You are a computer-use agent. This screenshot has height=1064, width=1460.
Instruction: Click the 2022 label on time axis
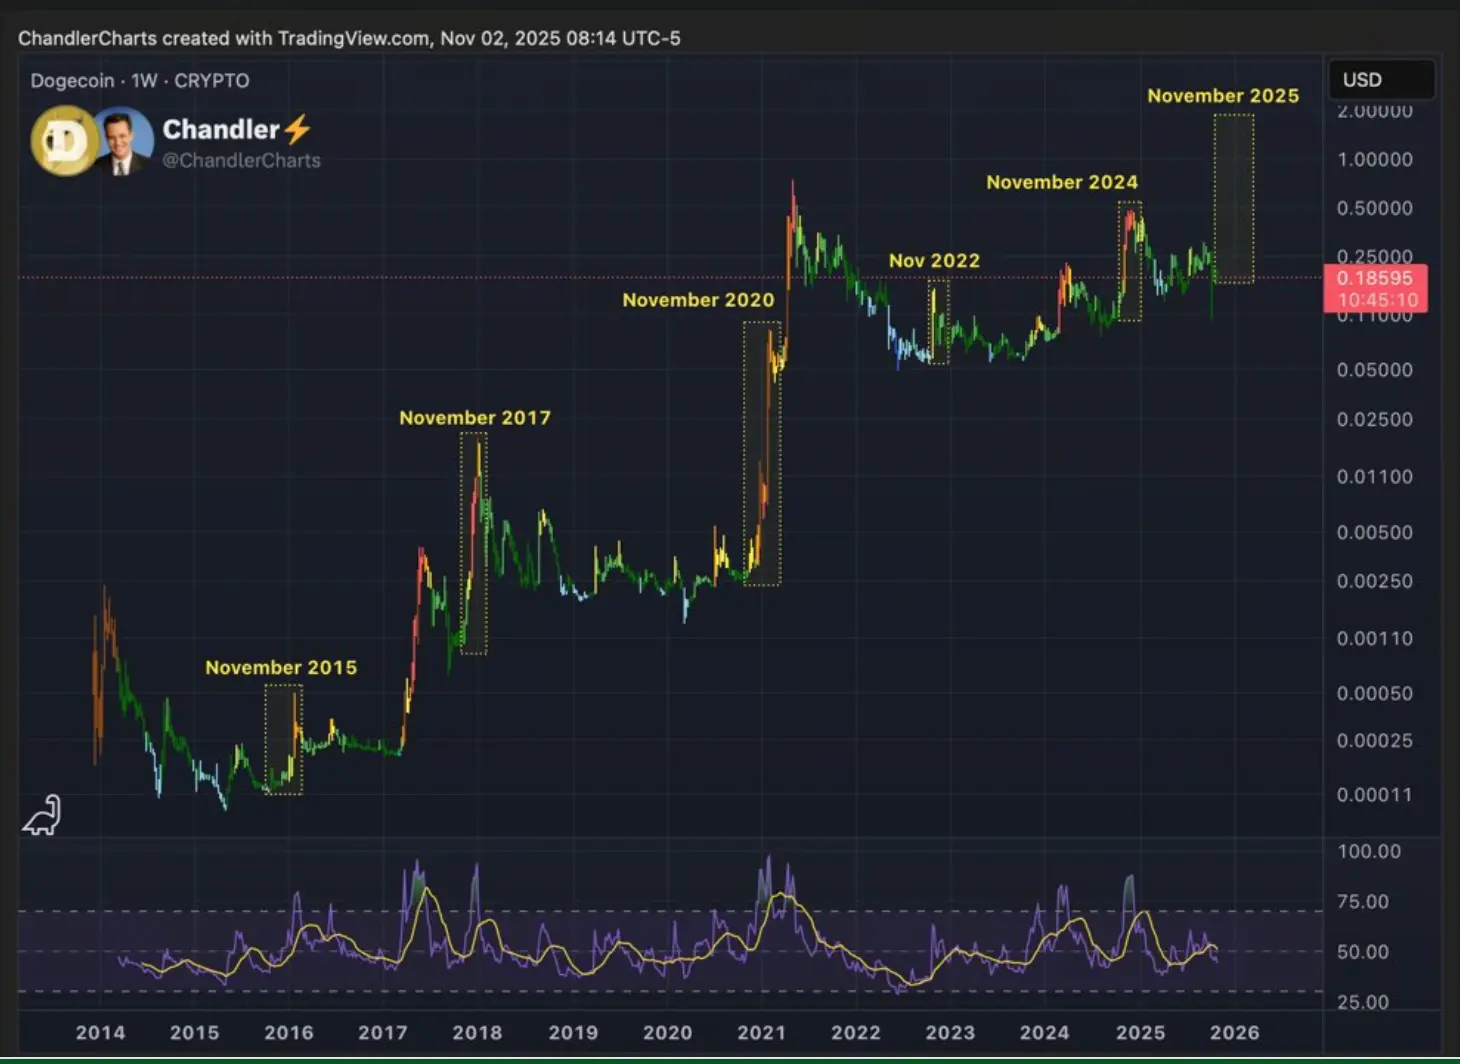point(855,1032)
